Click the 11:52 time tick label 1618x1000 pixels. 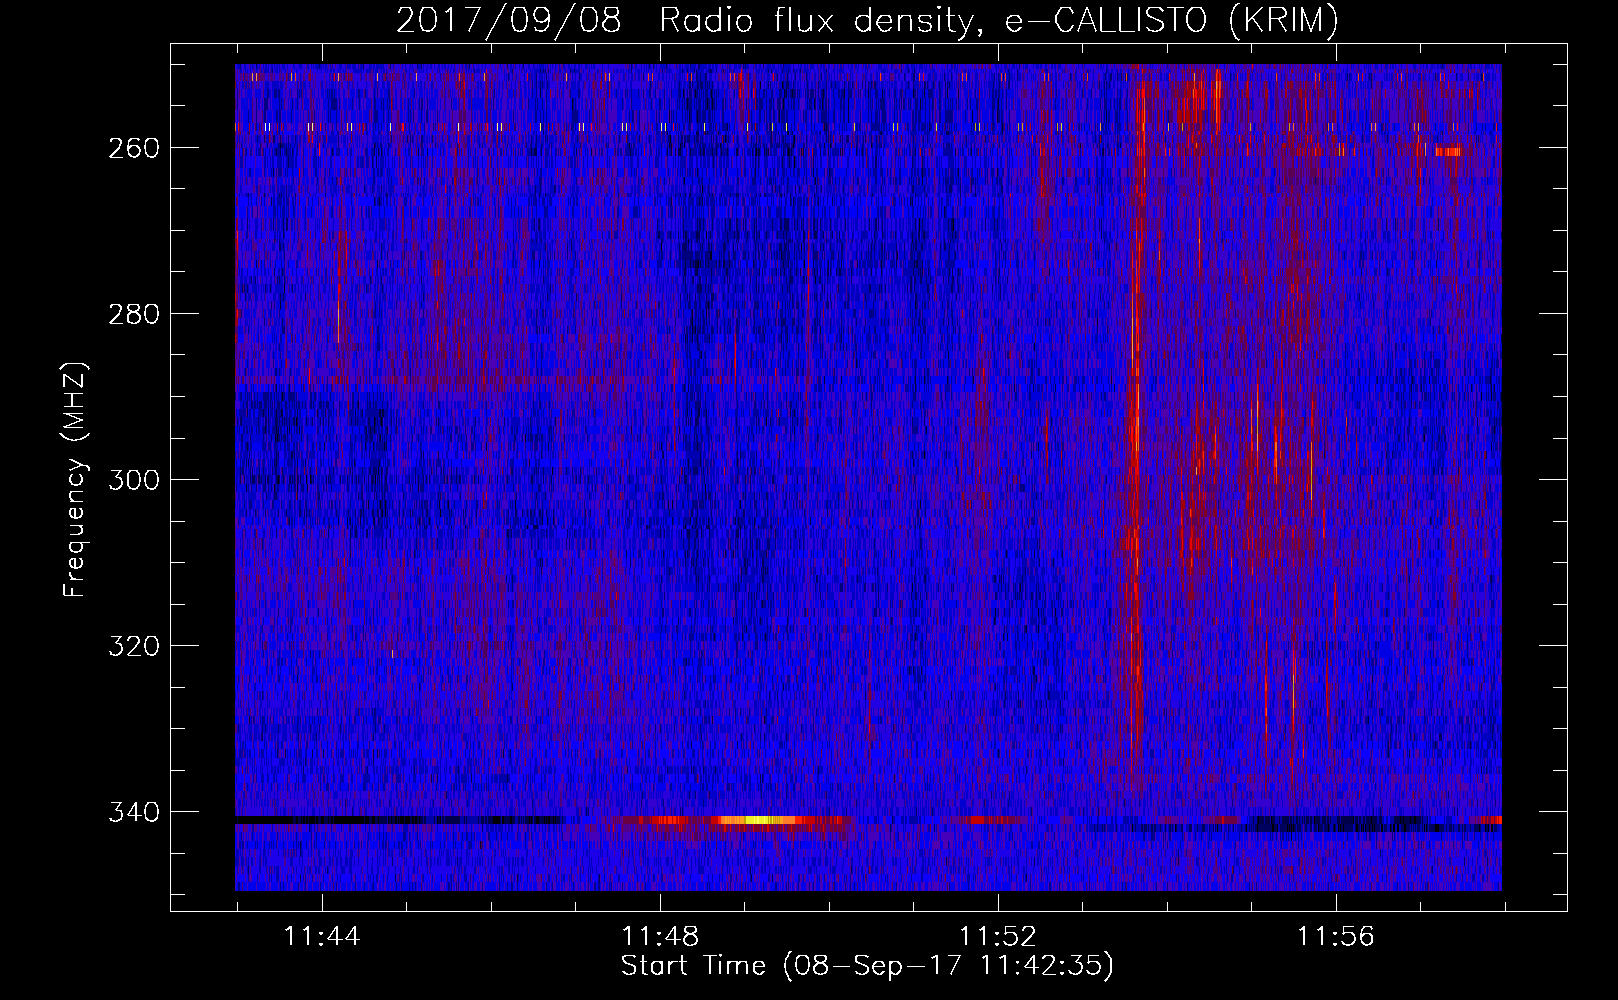click(x=998, y=937)
